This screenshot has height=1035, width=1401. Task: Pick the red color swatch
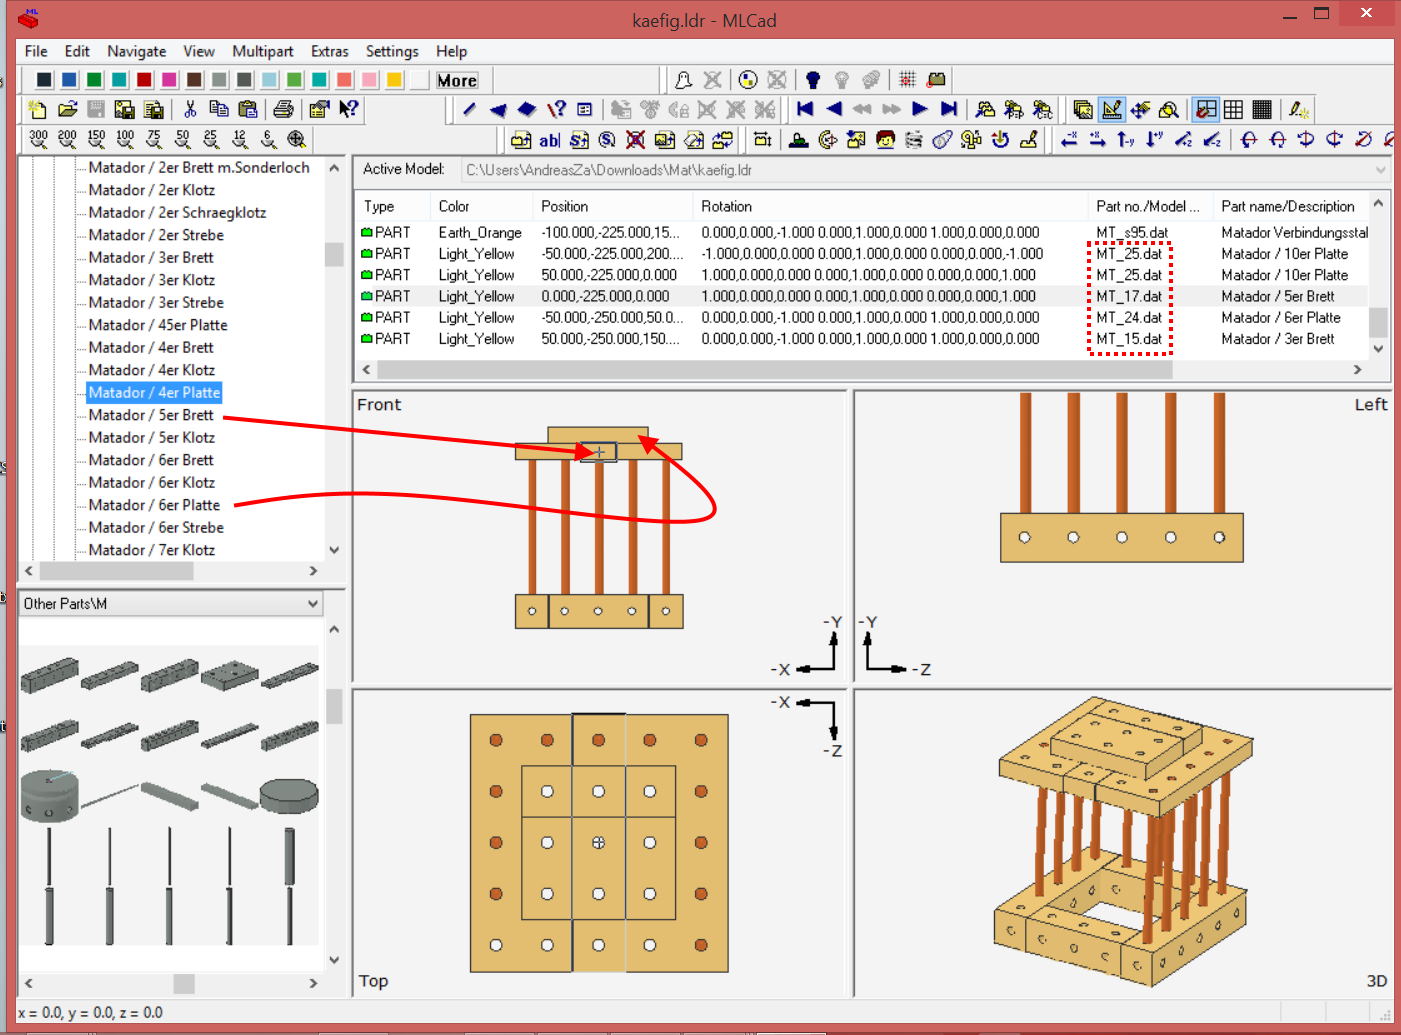tap(144, 80)
